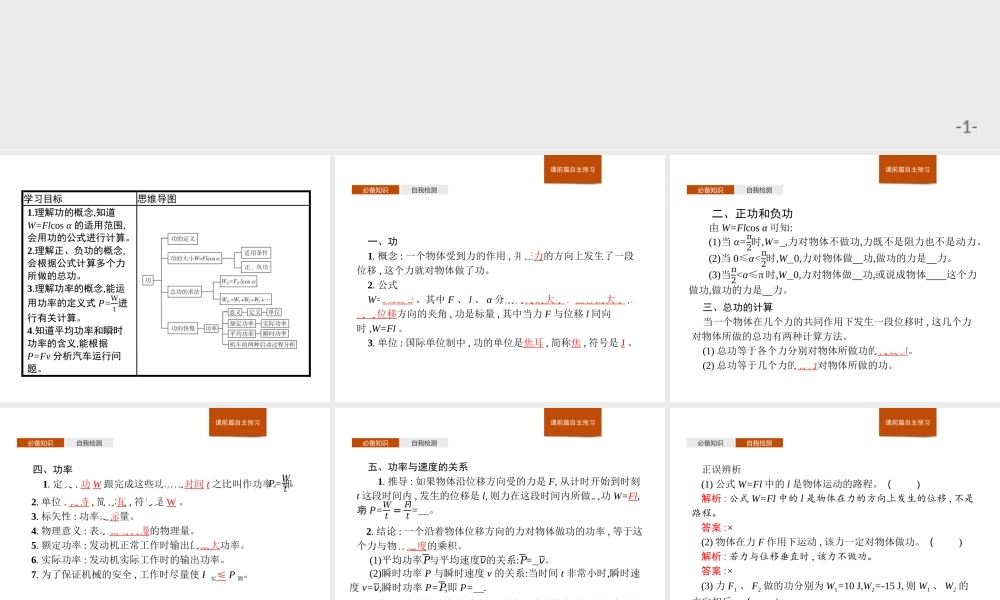Click the 总功的求法 box in the mind map
The height and width of the screenshot is (600, 1000).
(183, 291)
